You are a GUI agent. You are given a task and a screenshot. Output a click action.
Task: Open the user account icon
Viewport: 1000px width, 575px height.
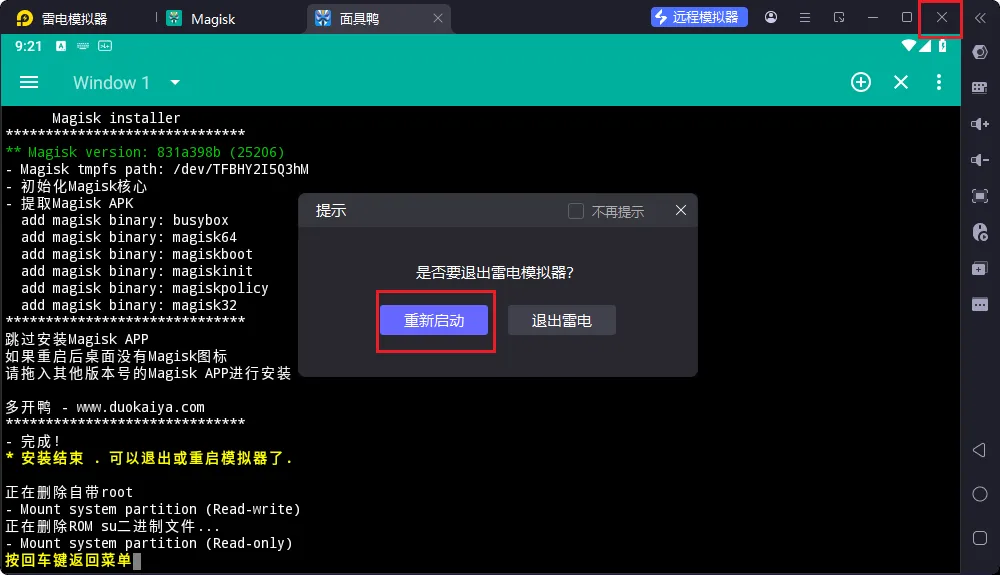click(771, 17)
